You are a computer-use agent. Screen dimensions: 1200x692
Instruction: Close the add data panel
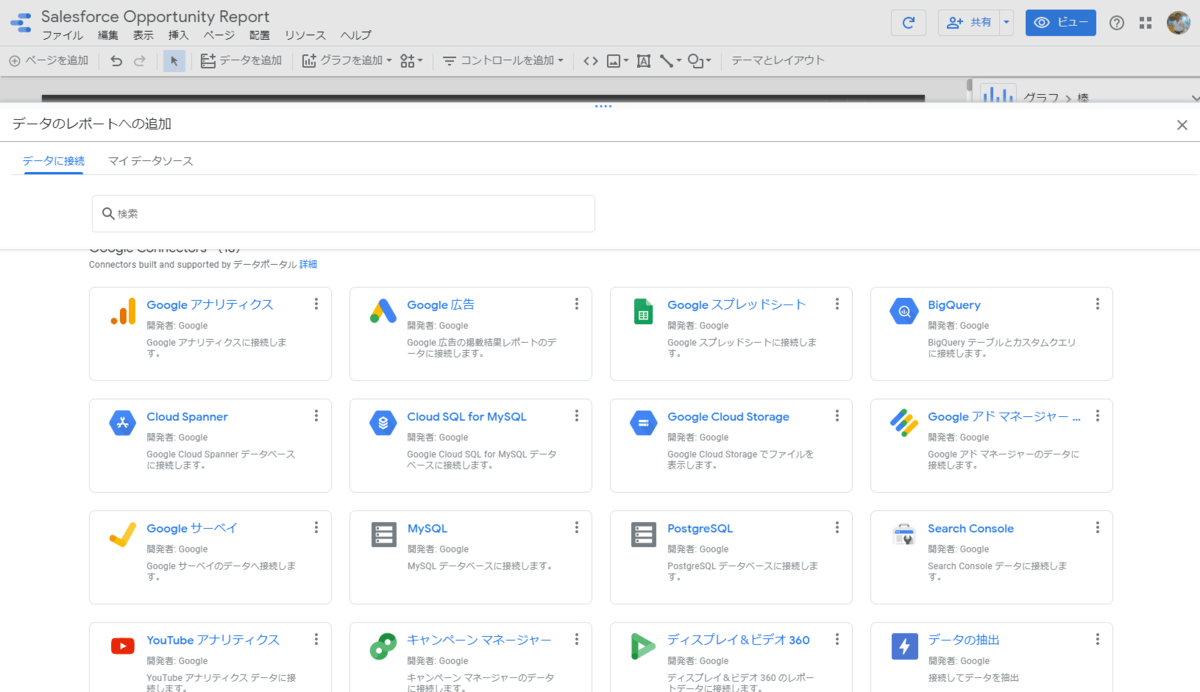[1182, 125]
